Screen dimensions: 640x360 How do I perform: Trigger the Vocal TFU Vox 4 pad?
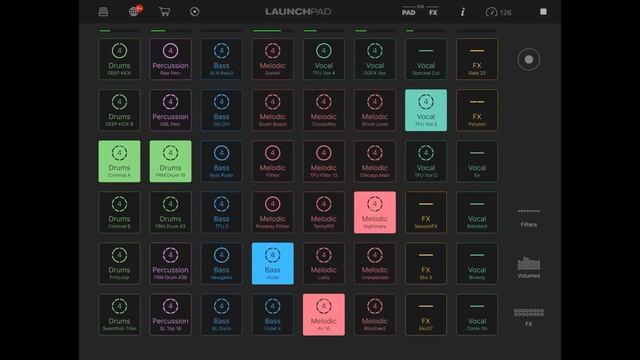324,59
